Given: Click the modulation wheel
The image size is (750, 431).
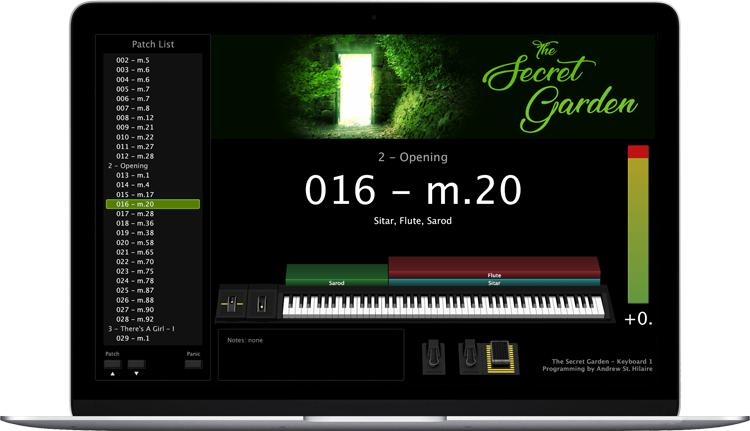Looking at the screenshot, I should 262,303.
